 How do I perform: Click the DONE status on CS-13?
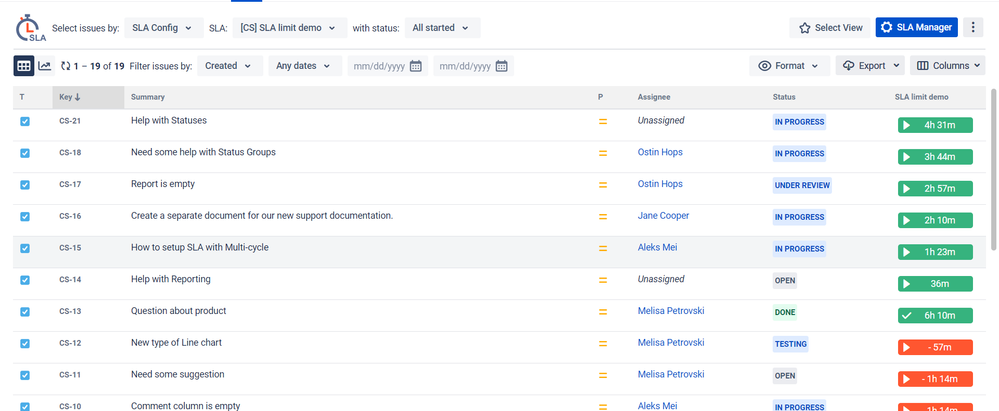785,312
